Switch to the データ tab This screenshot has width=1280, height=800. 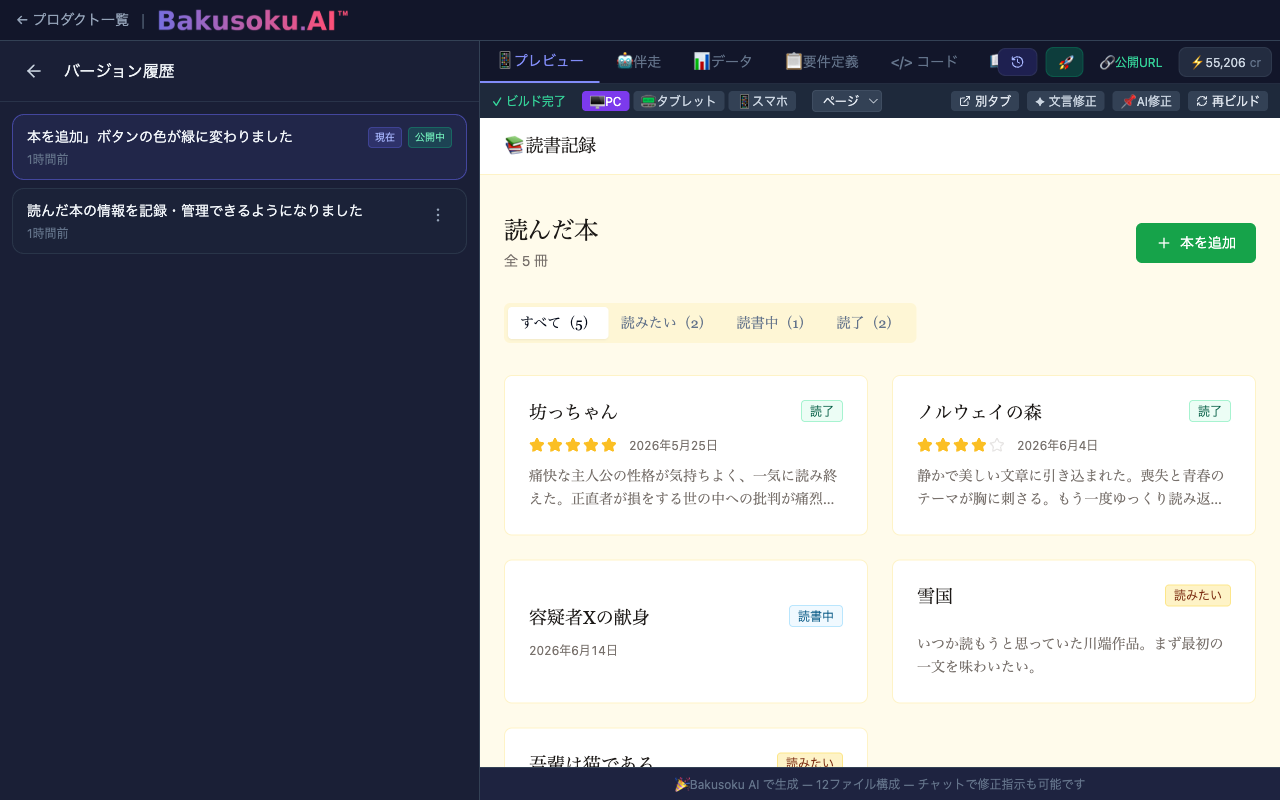coord(723,61)
